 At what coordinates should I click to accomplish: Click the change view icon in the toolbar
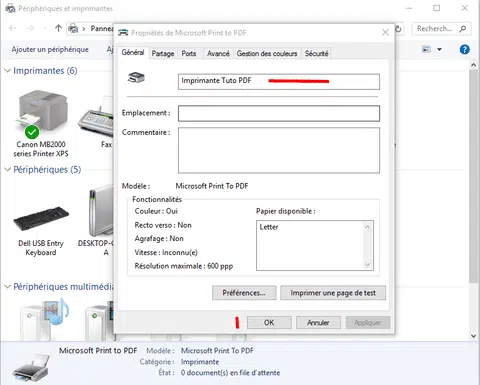pyautogui.click(x=426, y=49)
